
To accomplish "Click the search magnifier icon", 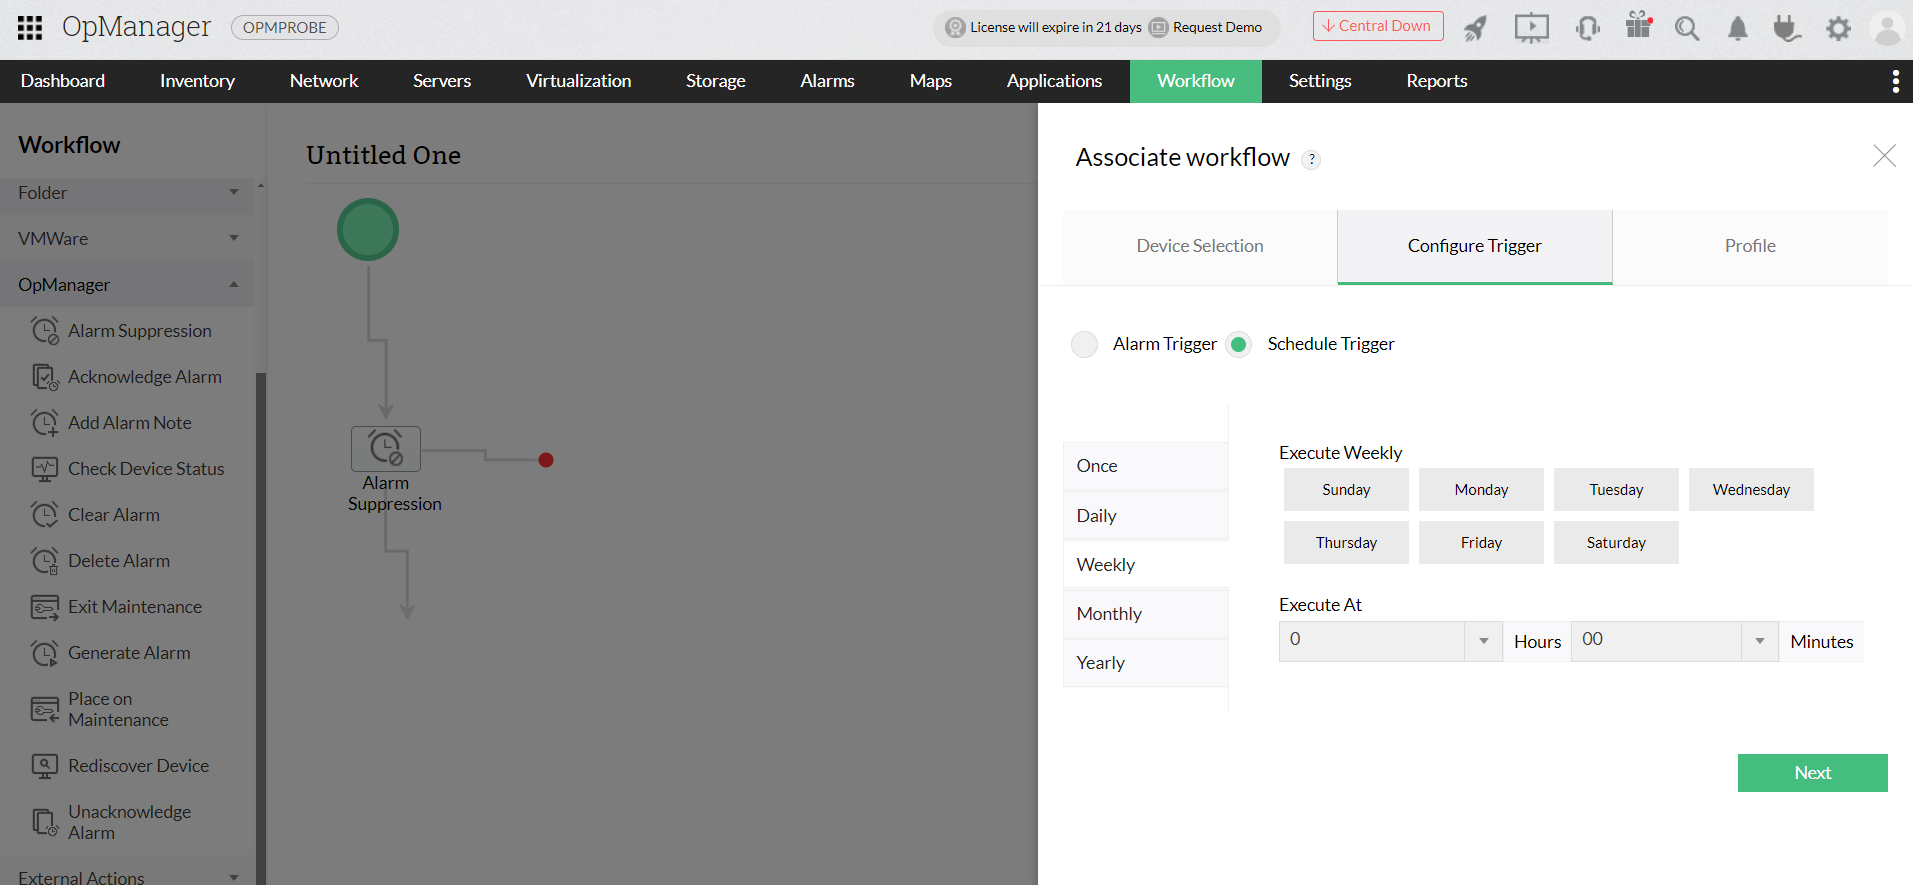I will 1687,28.
